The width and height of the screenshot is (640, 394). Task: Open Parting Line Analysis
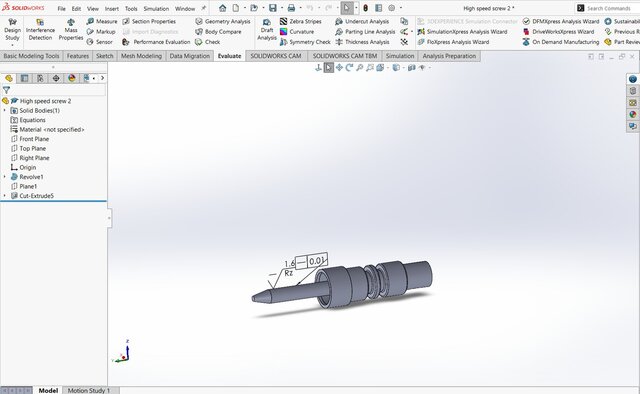pos(365,31)
